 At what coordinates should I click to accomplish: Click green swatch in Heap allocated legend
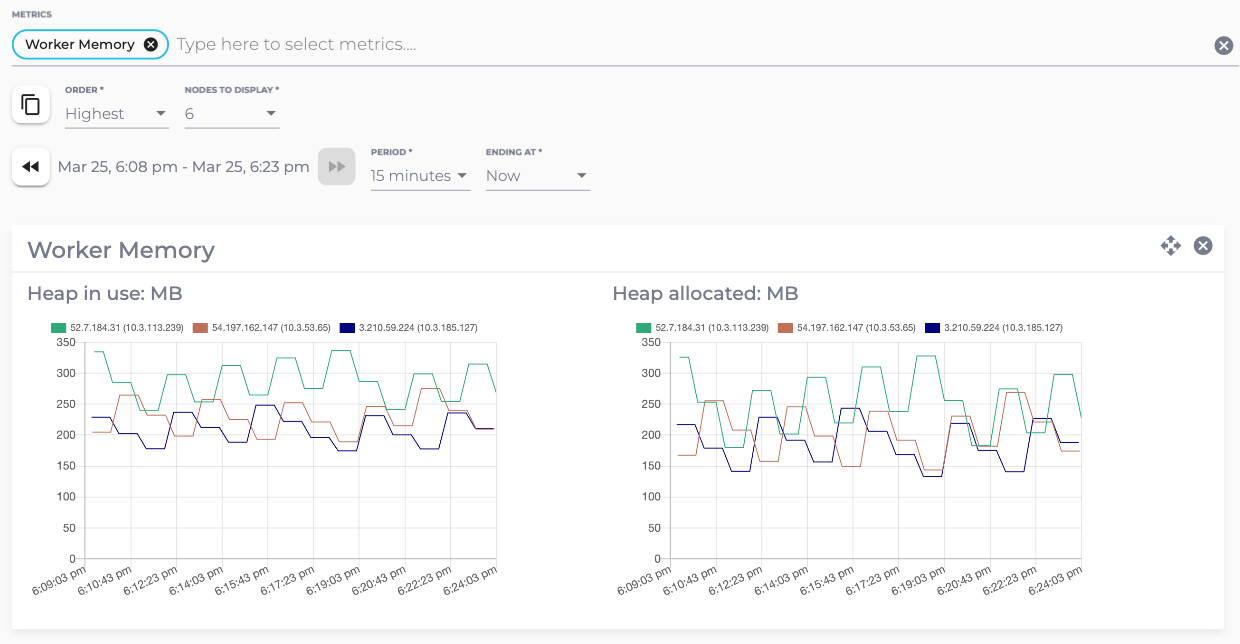tap(644, 328)
